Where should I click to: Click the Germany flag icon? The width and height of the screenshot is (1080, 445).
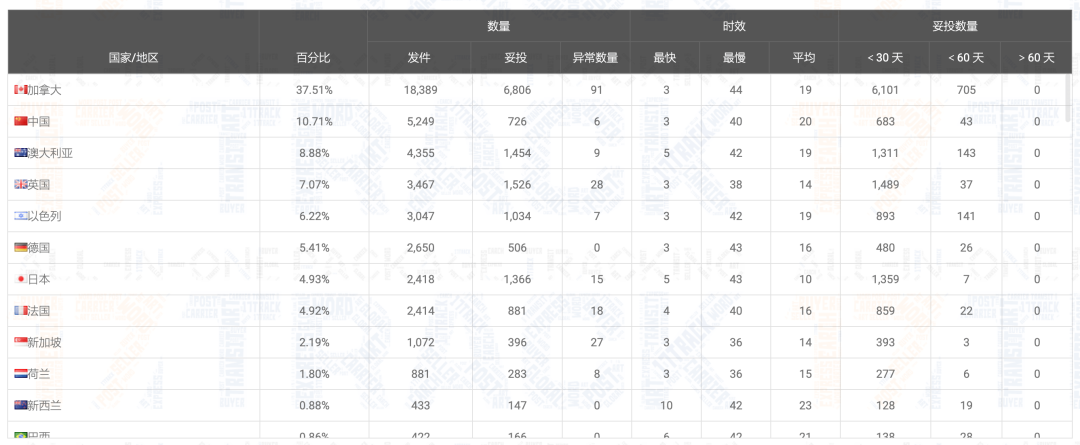[21, 247]
